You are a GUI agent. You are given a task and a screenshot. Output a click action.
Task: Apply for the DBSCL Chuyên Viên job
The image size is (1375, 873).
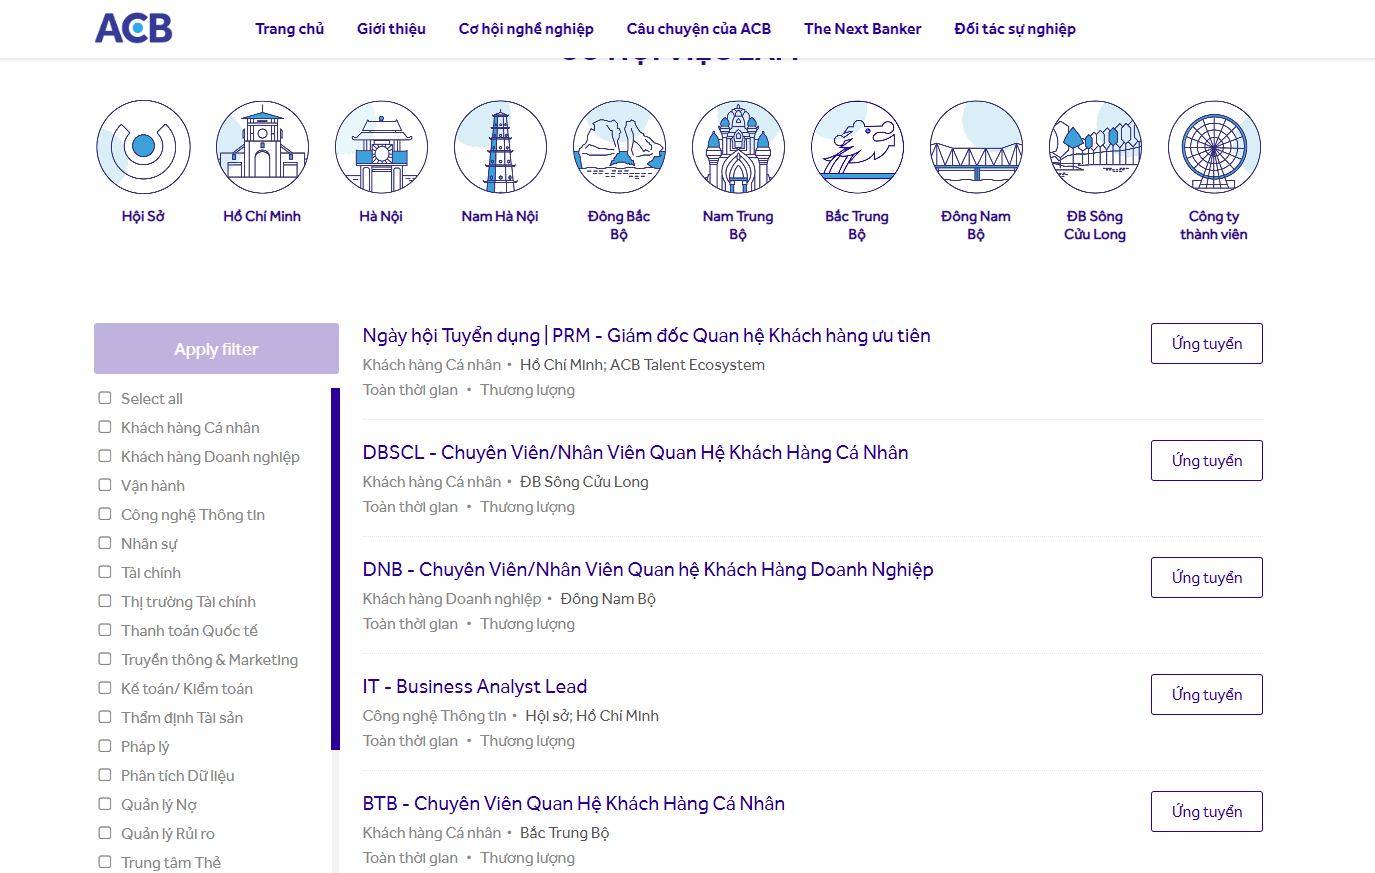point(1207,461)
